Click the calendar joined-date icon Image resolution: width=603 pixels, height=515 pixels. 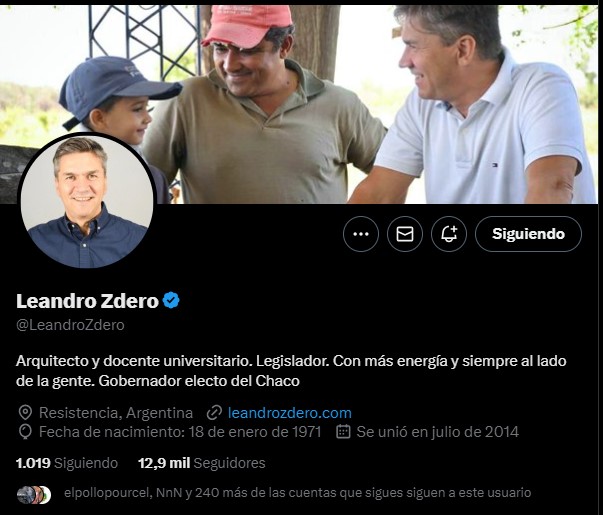click(343, 432)
